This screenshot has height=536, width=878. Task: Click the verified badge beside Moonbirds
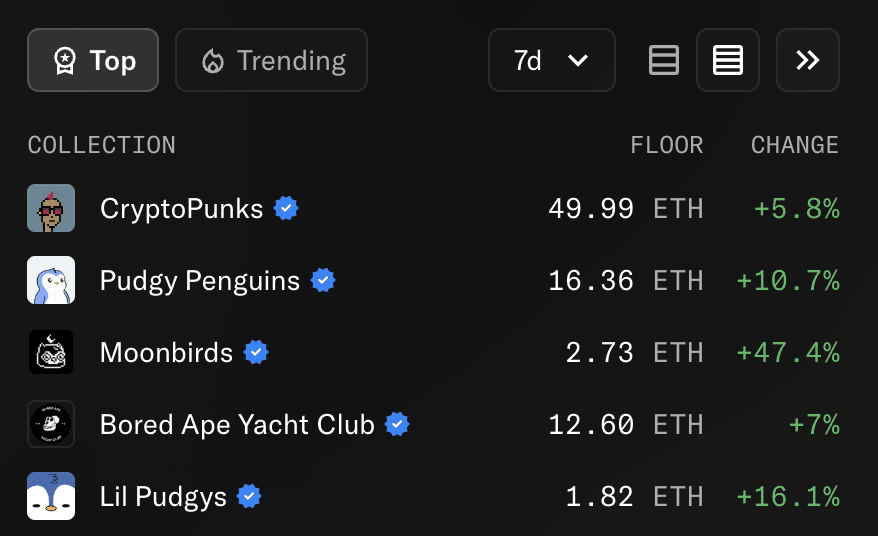(x=256, y=352)
